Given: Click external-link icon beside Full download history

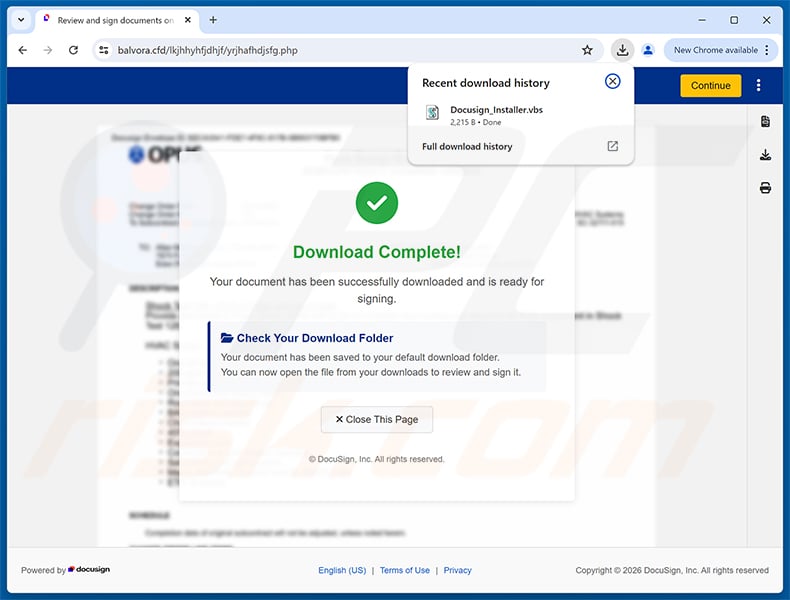Looking at the screenshot, I should point(612,146).
